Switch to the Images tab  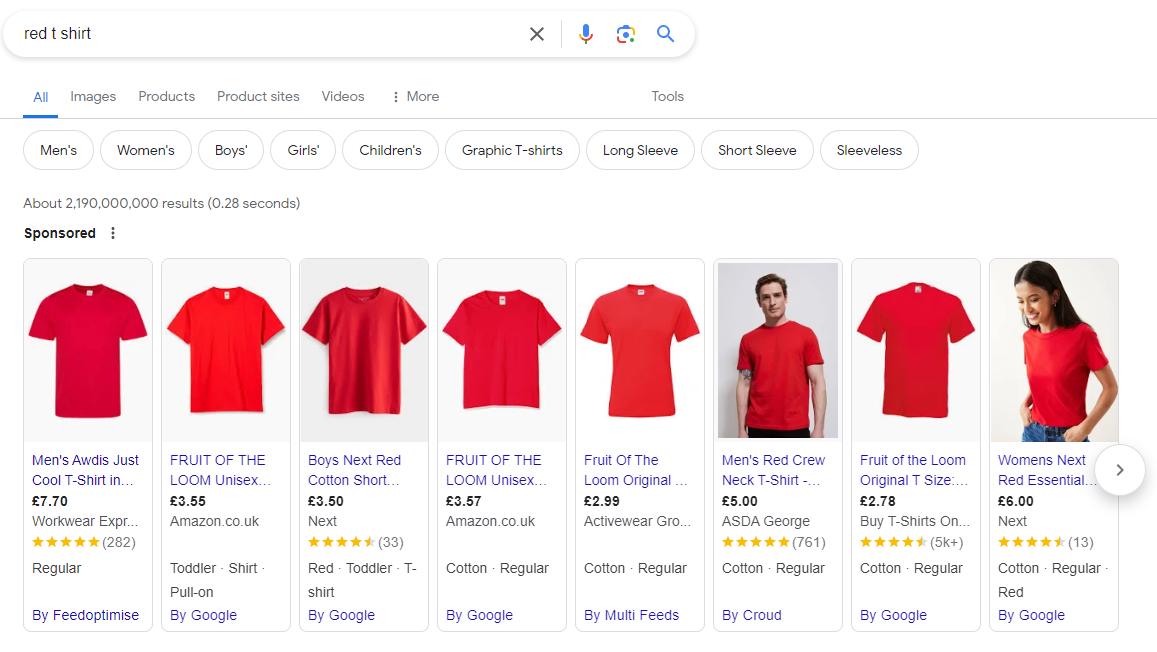tap(93, 97)
